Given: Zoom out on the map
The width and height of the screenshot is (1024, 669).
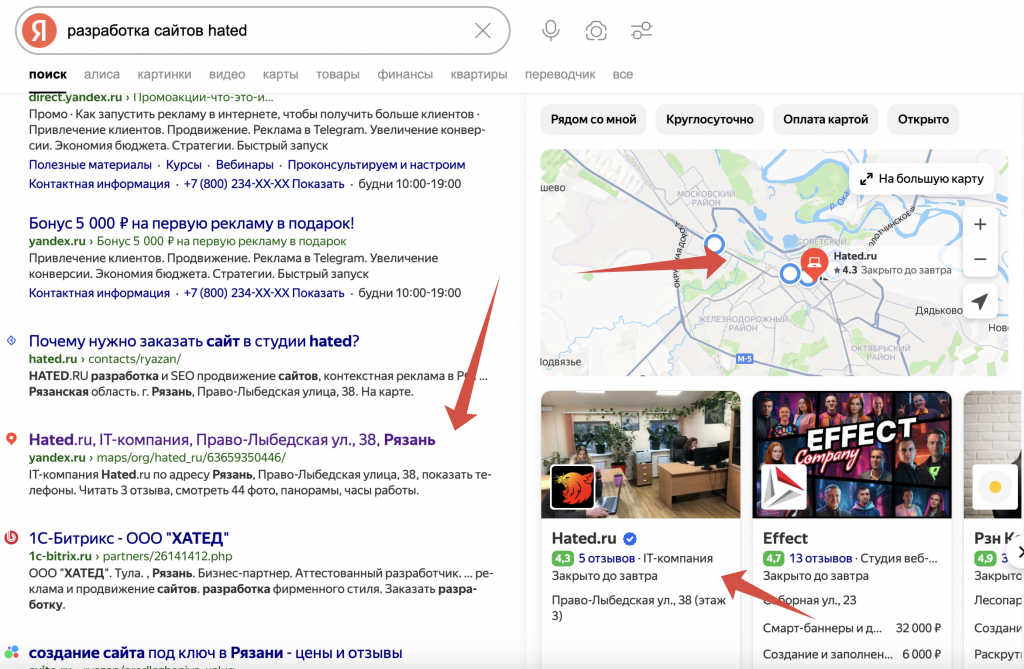Looking at the screenshot, I should click(x=980, y=258).
